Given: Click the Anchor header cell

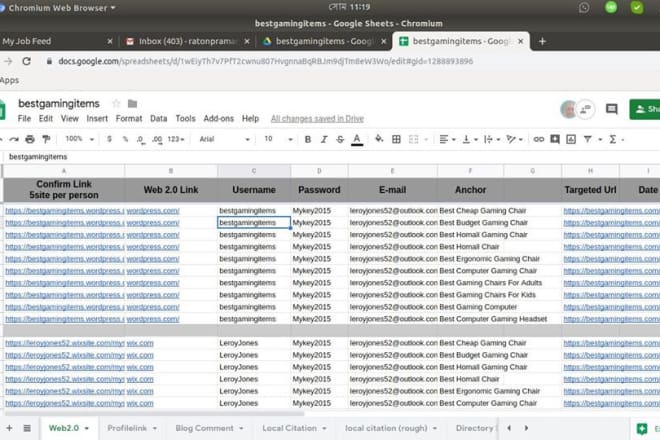Looking at the screenshot, I should (470, 190).
